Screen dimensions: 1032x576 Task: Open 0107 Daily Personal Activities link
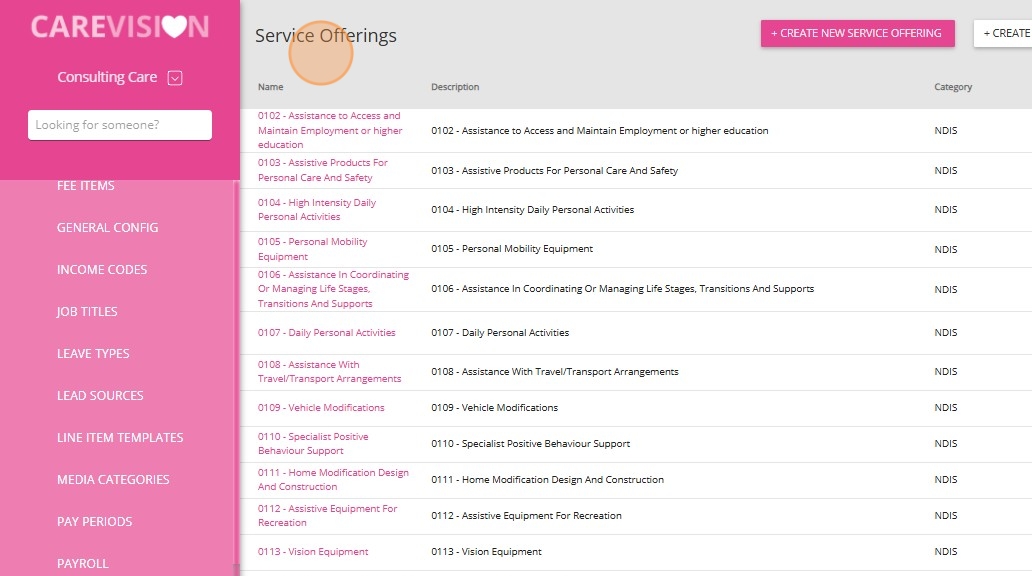[326, 332]
